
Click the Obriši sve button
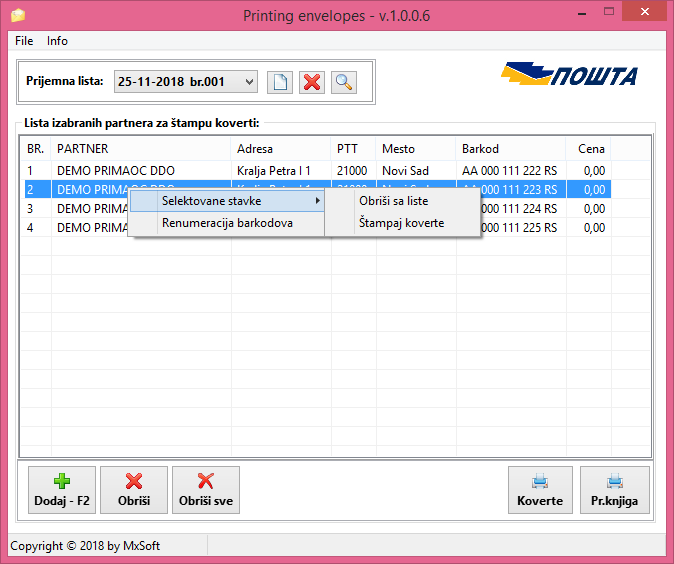(206, 490)
